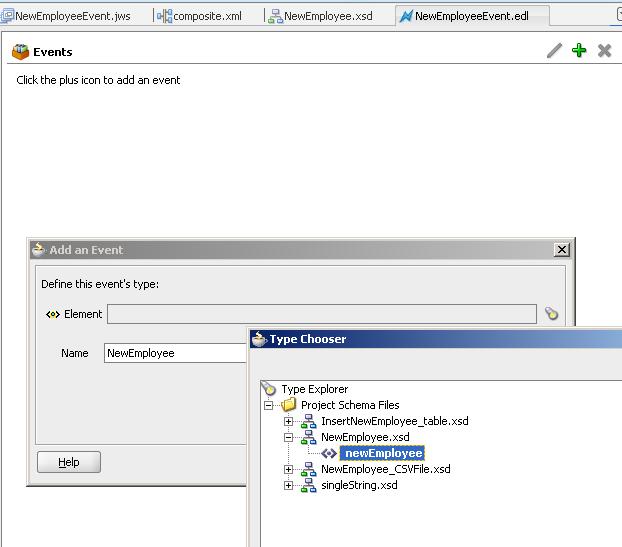Expand NewEmployee_CSVFile.xsd node
This screenshot has width=622, height=547.
[288, 470]
